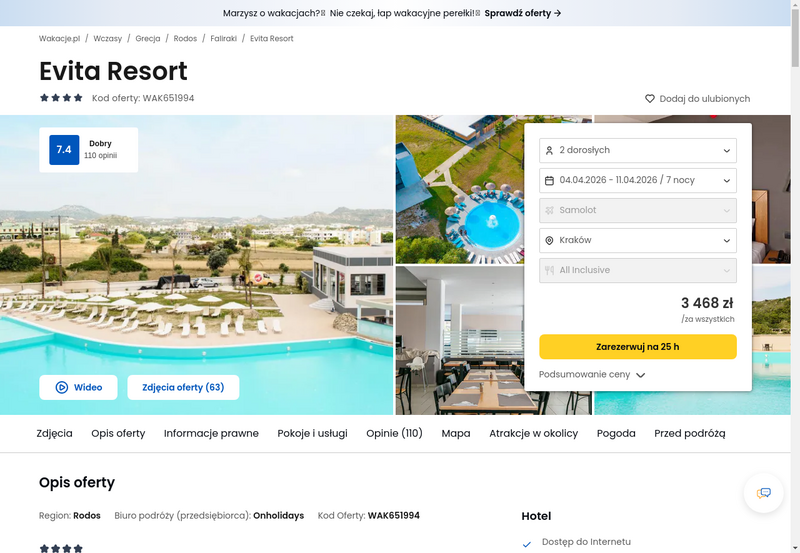Screen dimensions: 800x553
Task: Click the location pin icon beside Kraków
Action: (549, 240)
